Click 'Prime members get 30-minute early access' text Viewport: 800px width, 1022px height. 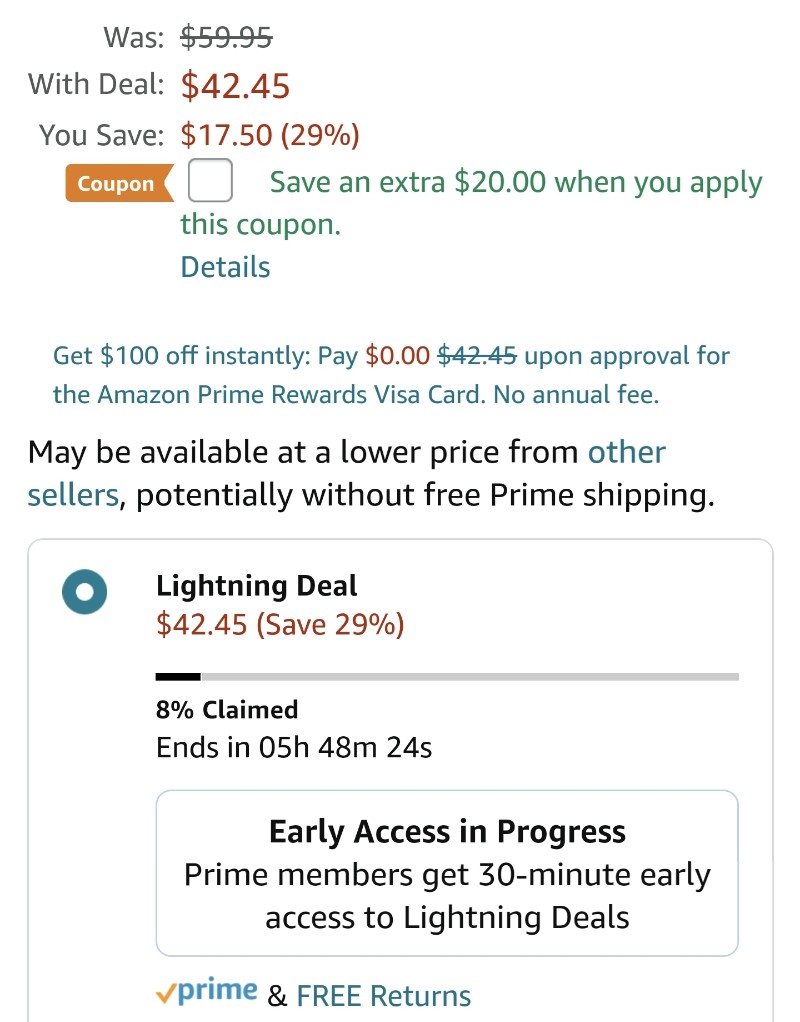[x=447, y=896]
